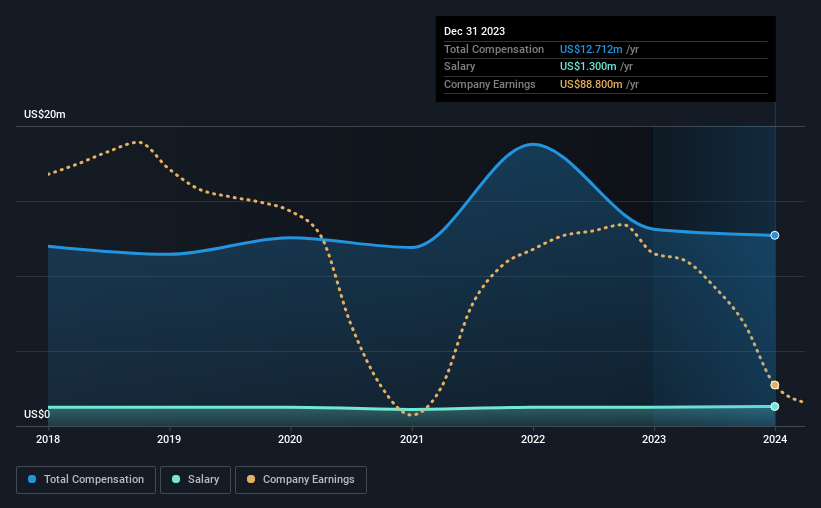Screen dimensions: 821x508
Task: Click the US$1.300m salary value
Action: click(x=588, y=67)
